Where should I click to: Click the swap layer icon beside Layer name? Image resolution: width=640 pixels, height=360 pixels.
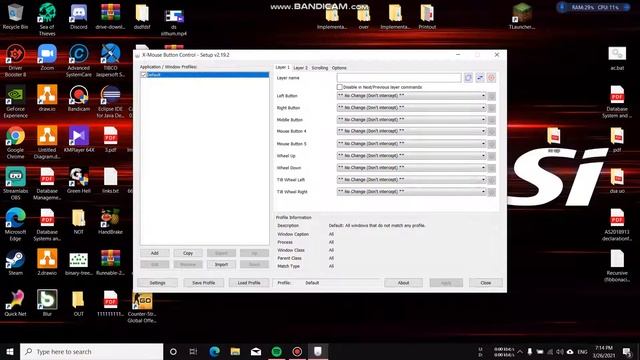(480, 78)
